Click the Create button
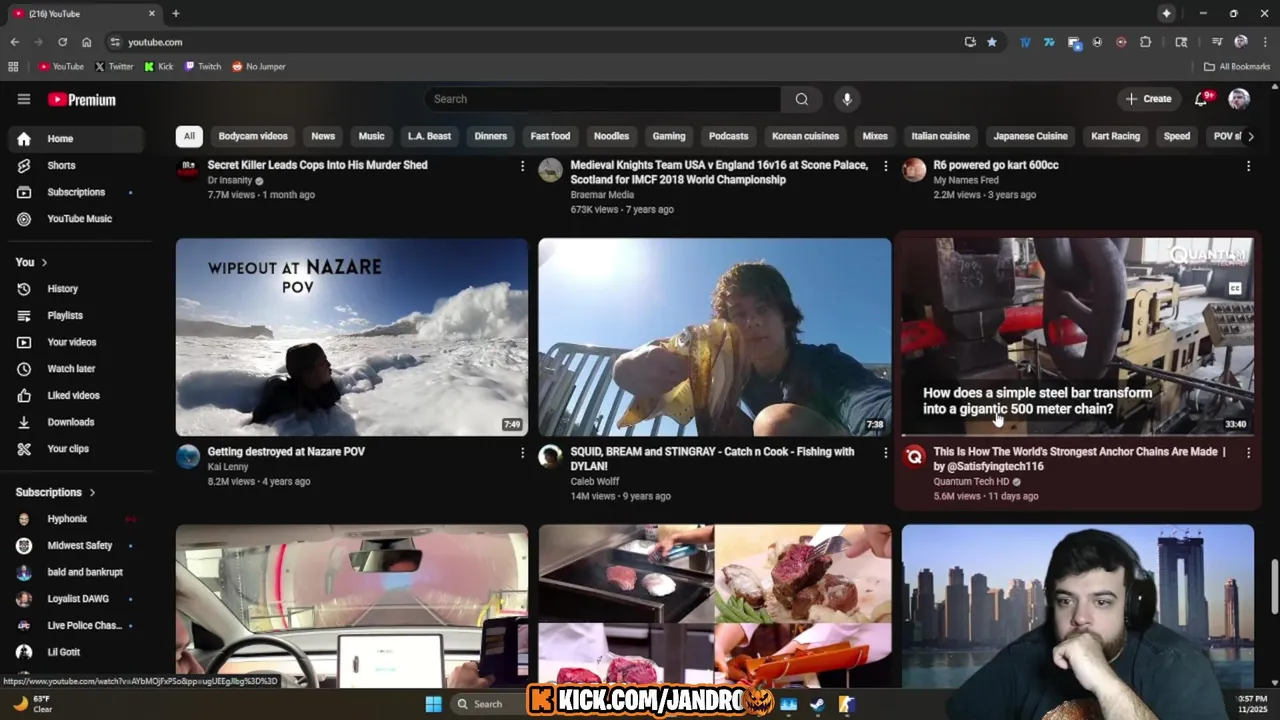The height and width of the screenshot is (720, 1280). point(1148,99)
